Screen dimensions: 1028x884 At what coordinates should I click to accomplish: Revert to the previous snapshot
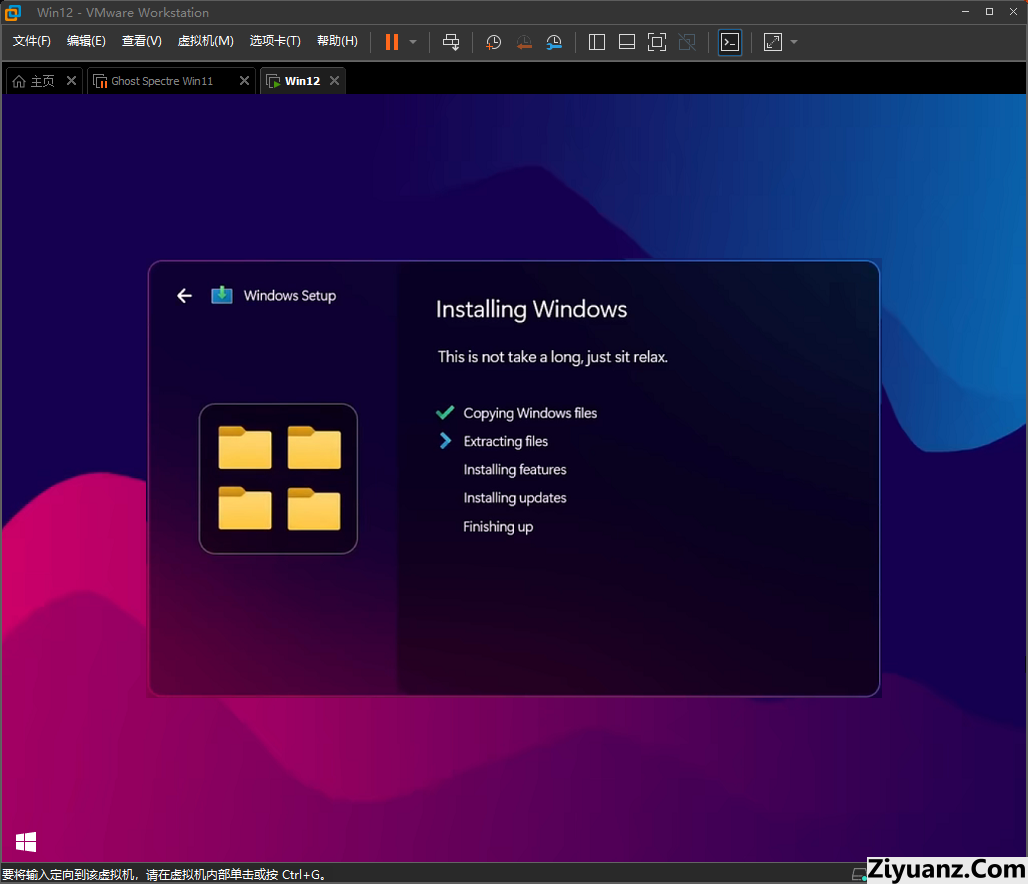coord(523,42)
